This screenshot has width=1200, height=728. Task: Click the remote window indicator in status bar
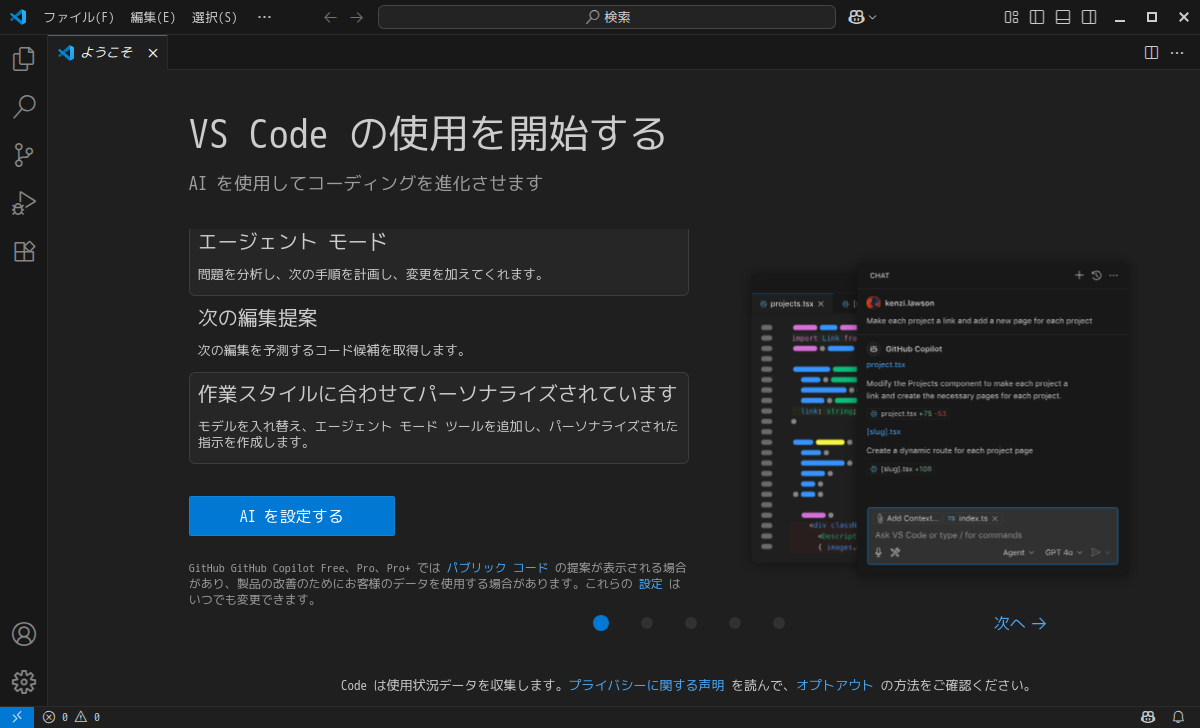click(x=17, y=717)
